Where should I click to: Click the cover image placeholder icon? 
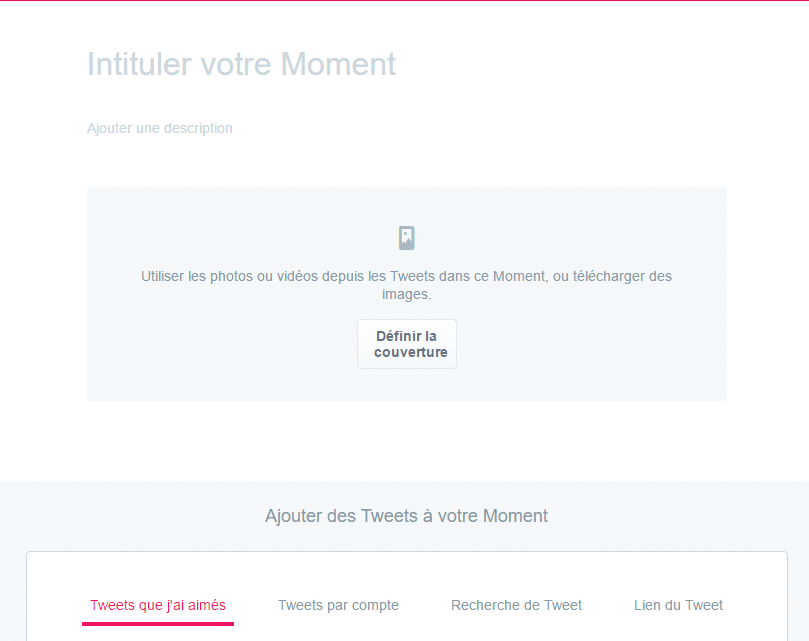click(x=407, y=238)
